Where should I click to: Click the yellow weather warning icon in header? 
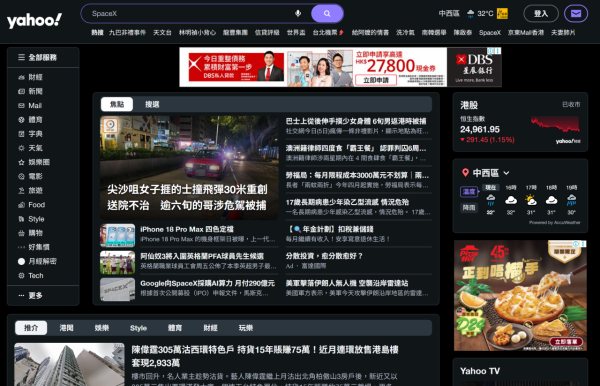[x=502, y=13]
